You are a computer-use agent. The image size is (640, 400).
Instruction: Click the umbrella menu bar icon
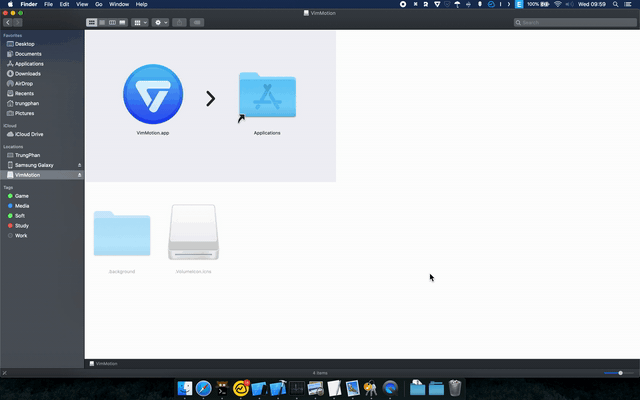457,4
